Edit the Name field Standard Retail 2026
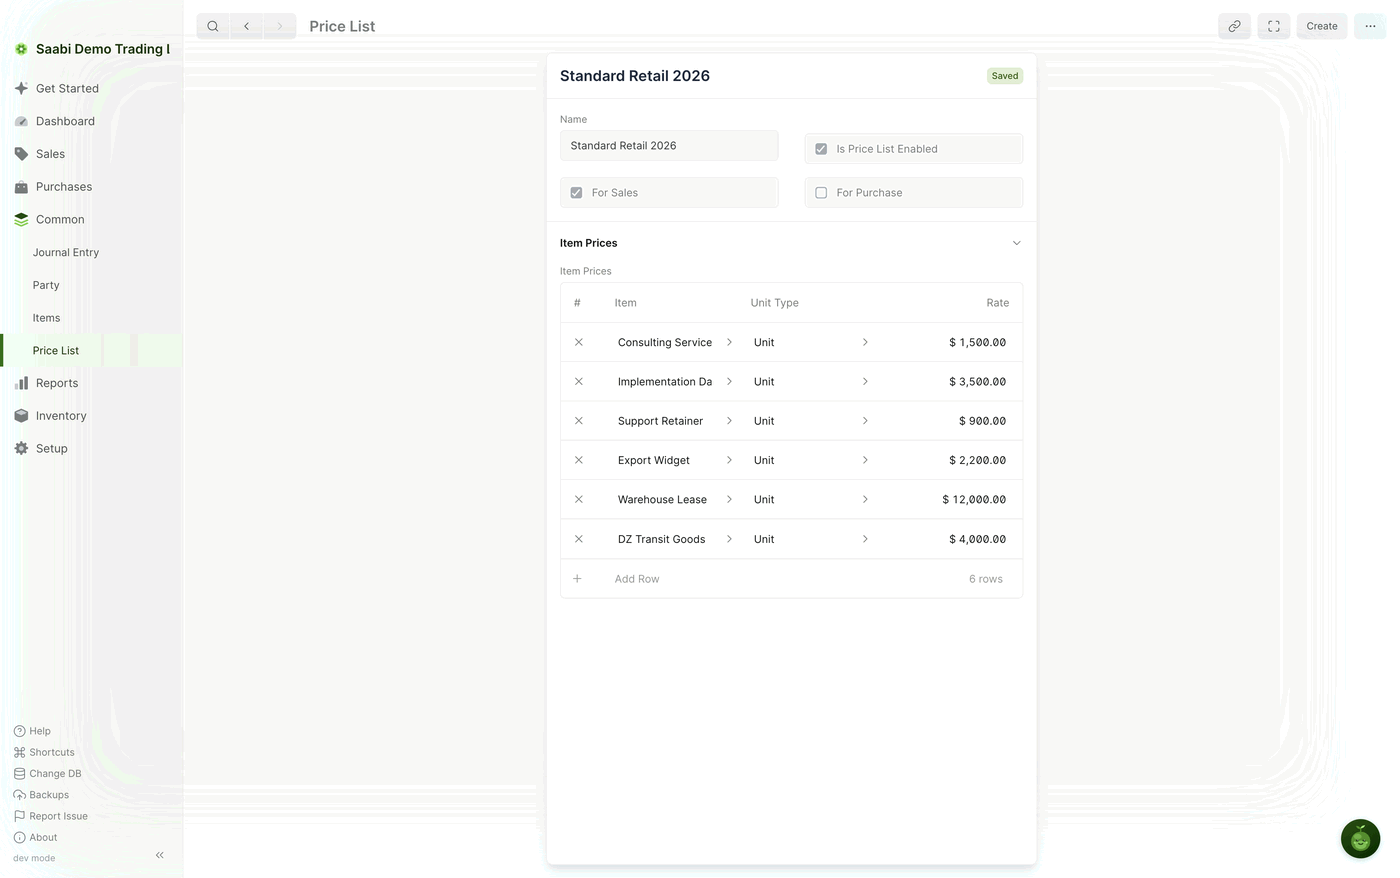 pyautogui.click(x=669, y=146)
